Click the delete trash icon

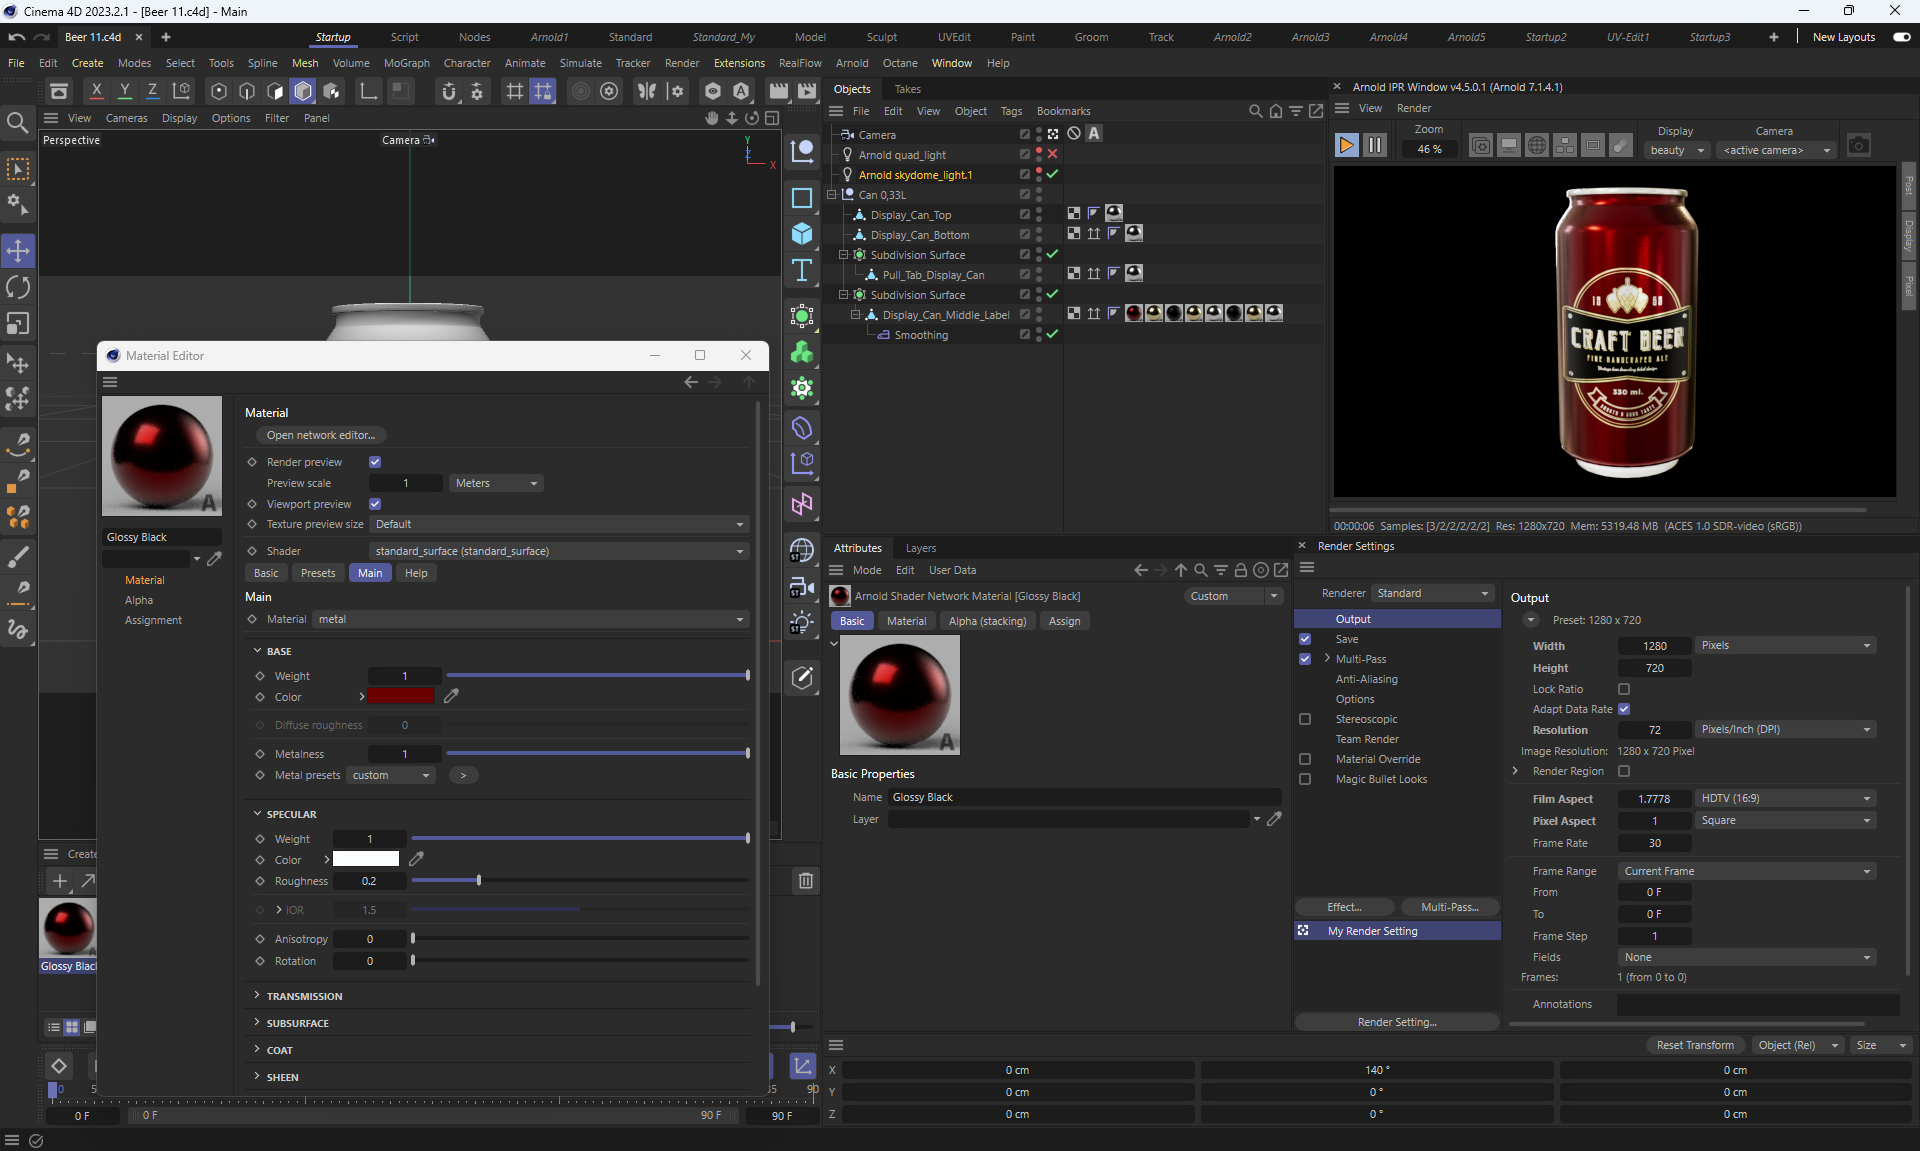pos(805,880)
